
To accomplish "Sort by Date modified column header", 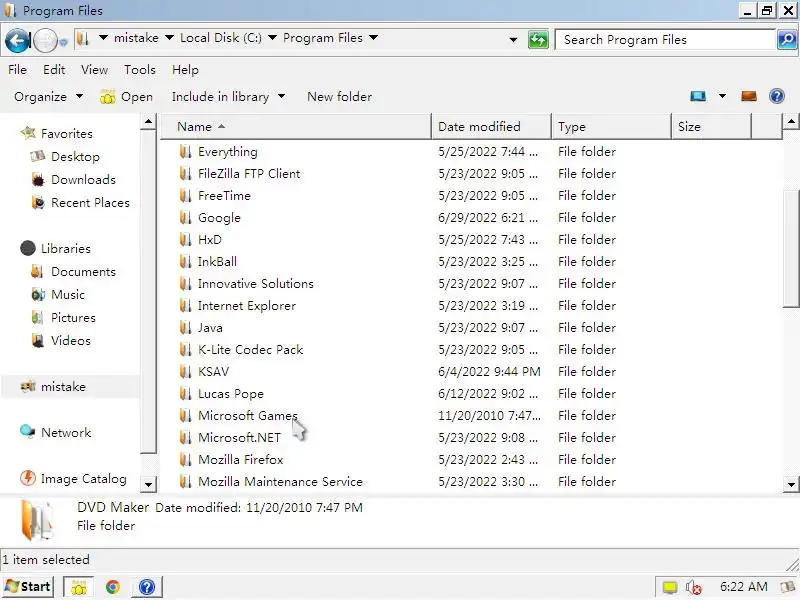I will click(x=492, y=127).
